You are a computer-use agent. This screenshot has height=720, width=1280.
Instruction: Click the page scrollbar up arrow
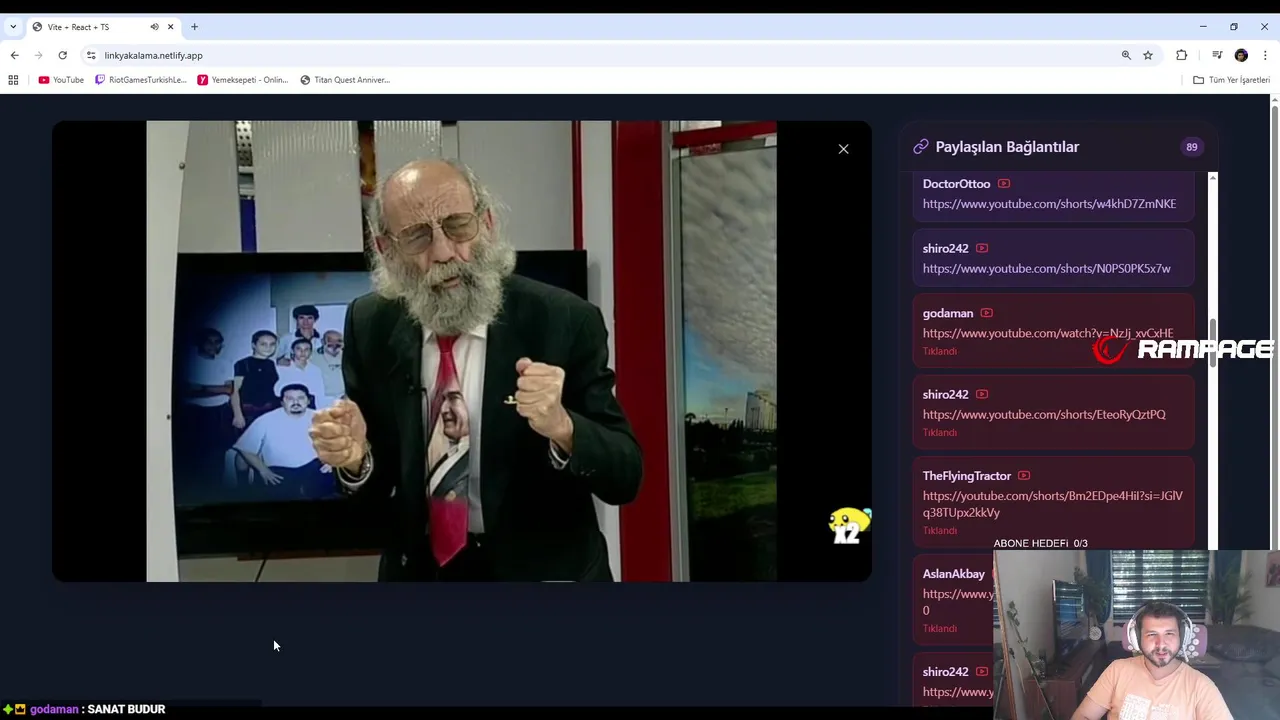click(1274, 100)
